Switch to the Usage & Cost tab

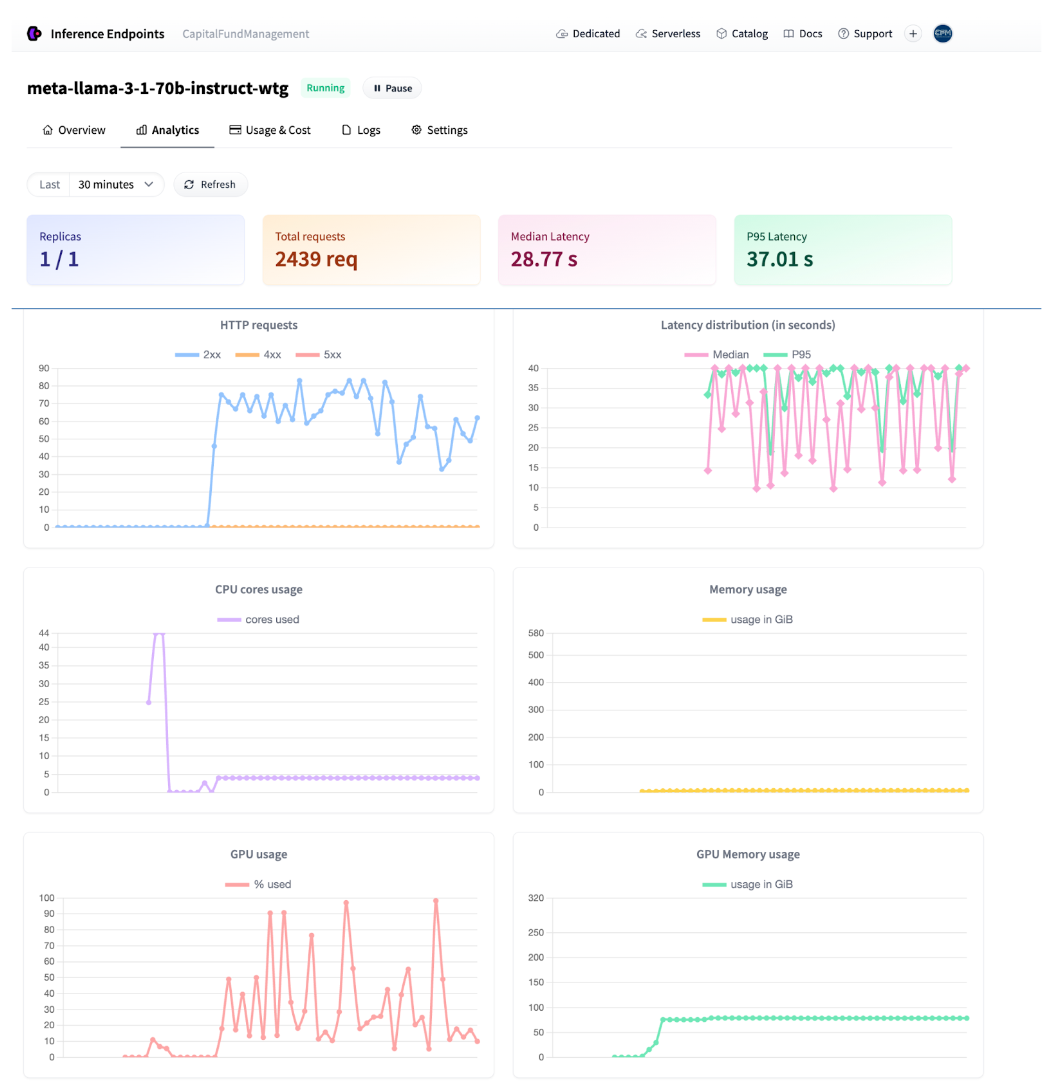click(x=270, y=130)
